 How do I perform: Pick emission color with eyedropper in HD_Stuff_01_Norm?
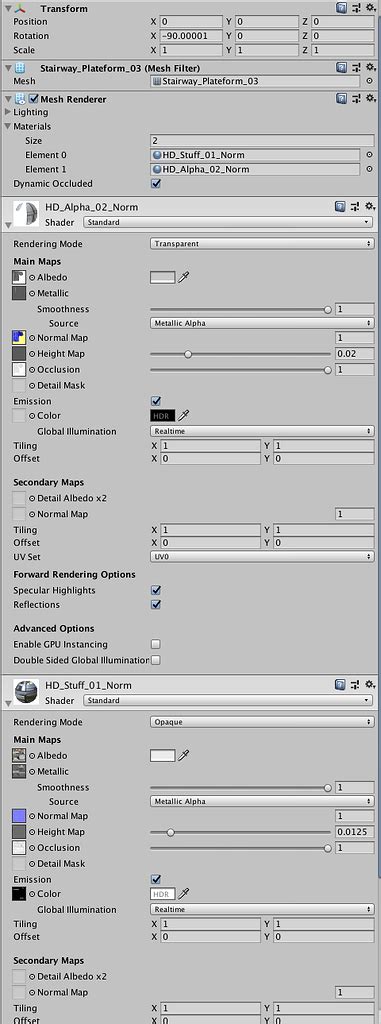[x=184, y=893]
